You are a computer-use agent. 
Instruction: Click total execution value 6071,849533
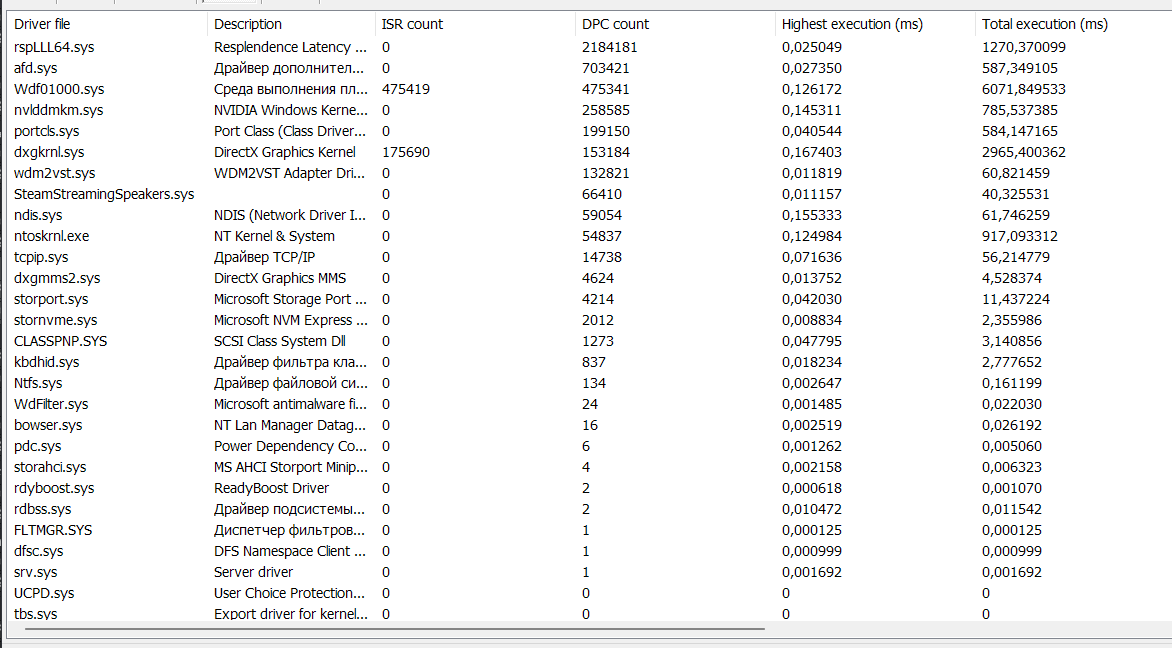click(1024, 89)
